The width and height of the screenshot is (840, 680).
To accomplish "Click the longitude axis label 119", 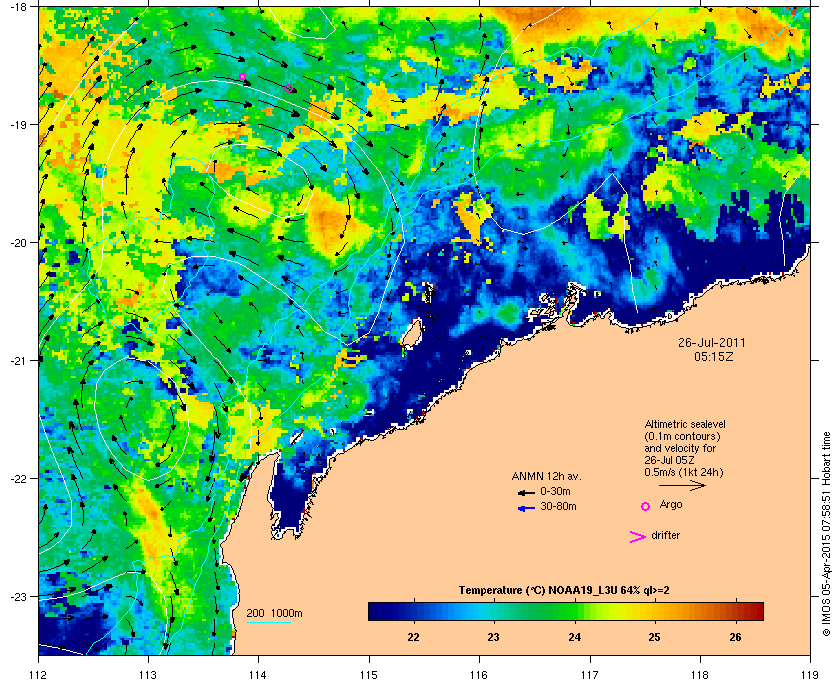I will tap(810, 674).
